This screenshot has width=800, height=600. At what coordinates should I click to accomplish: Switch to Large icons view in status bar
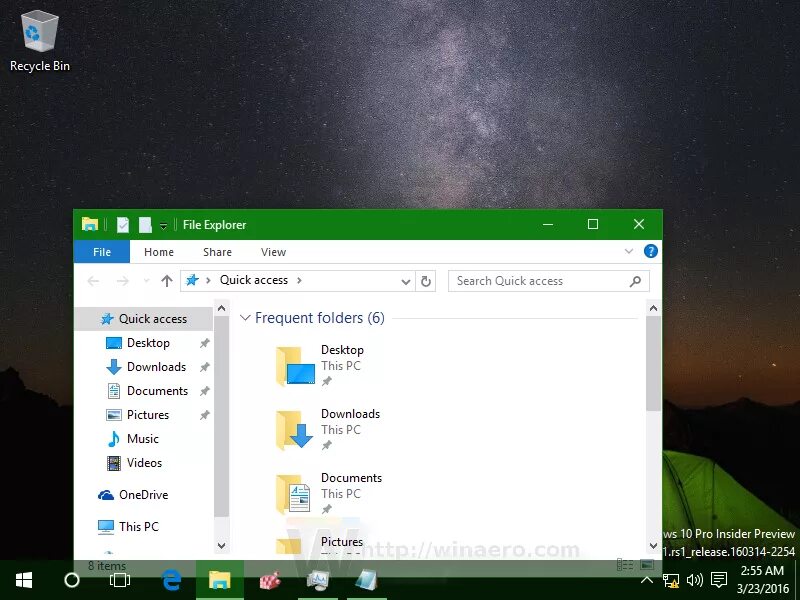tap(647, 565)
